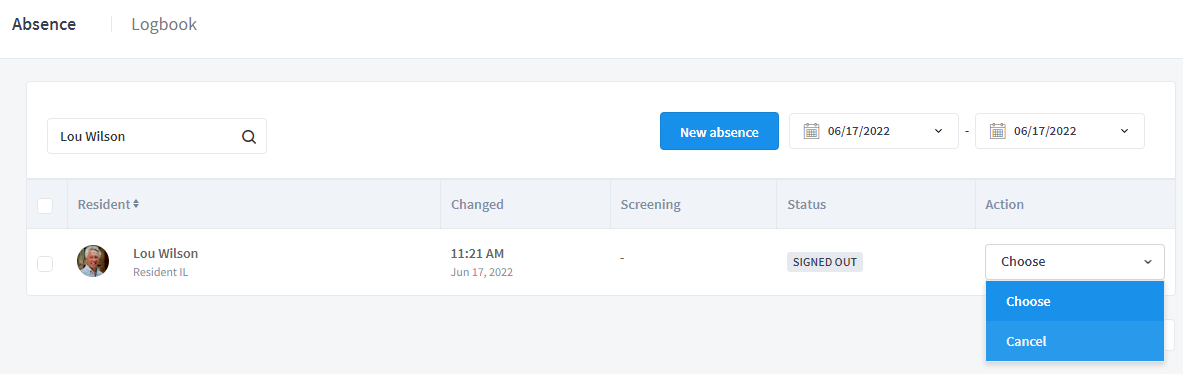
Task: Tick the select-all checkbox in table header
Action: 45,205
